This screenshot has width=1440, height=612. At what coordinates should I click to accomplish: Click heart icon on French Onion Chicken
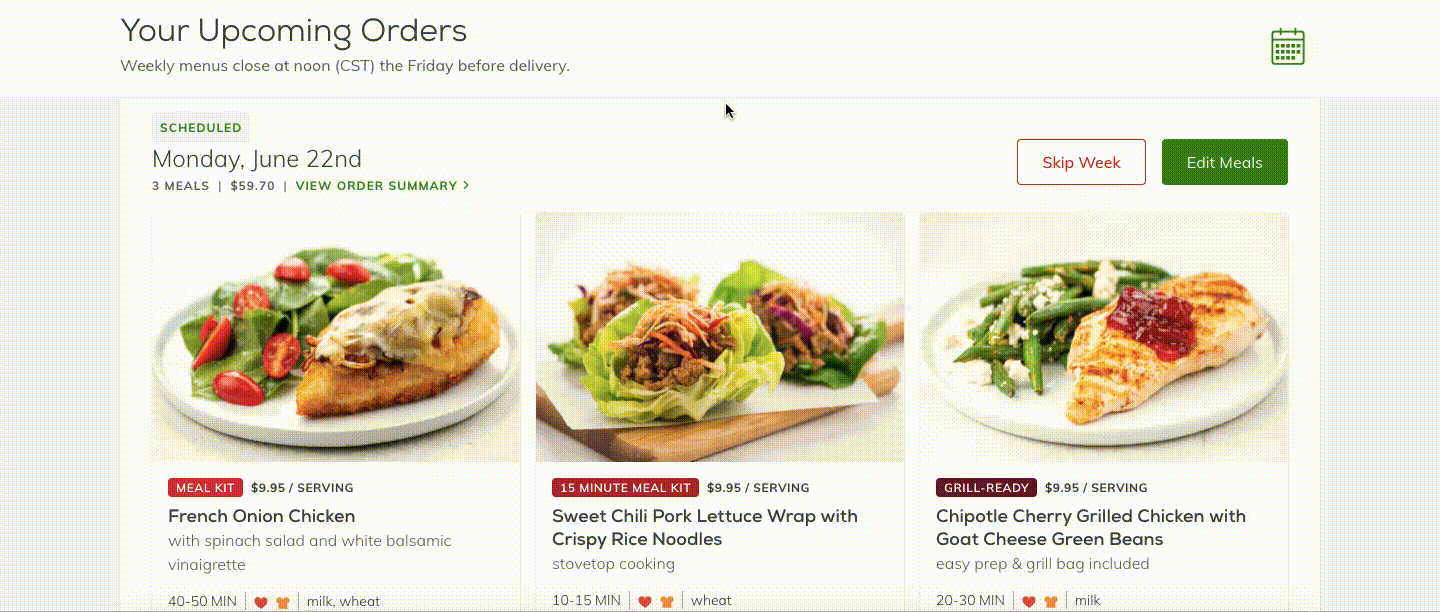pos(261,602)
